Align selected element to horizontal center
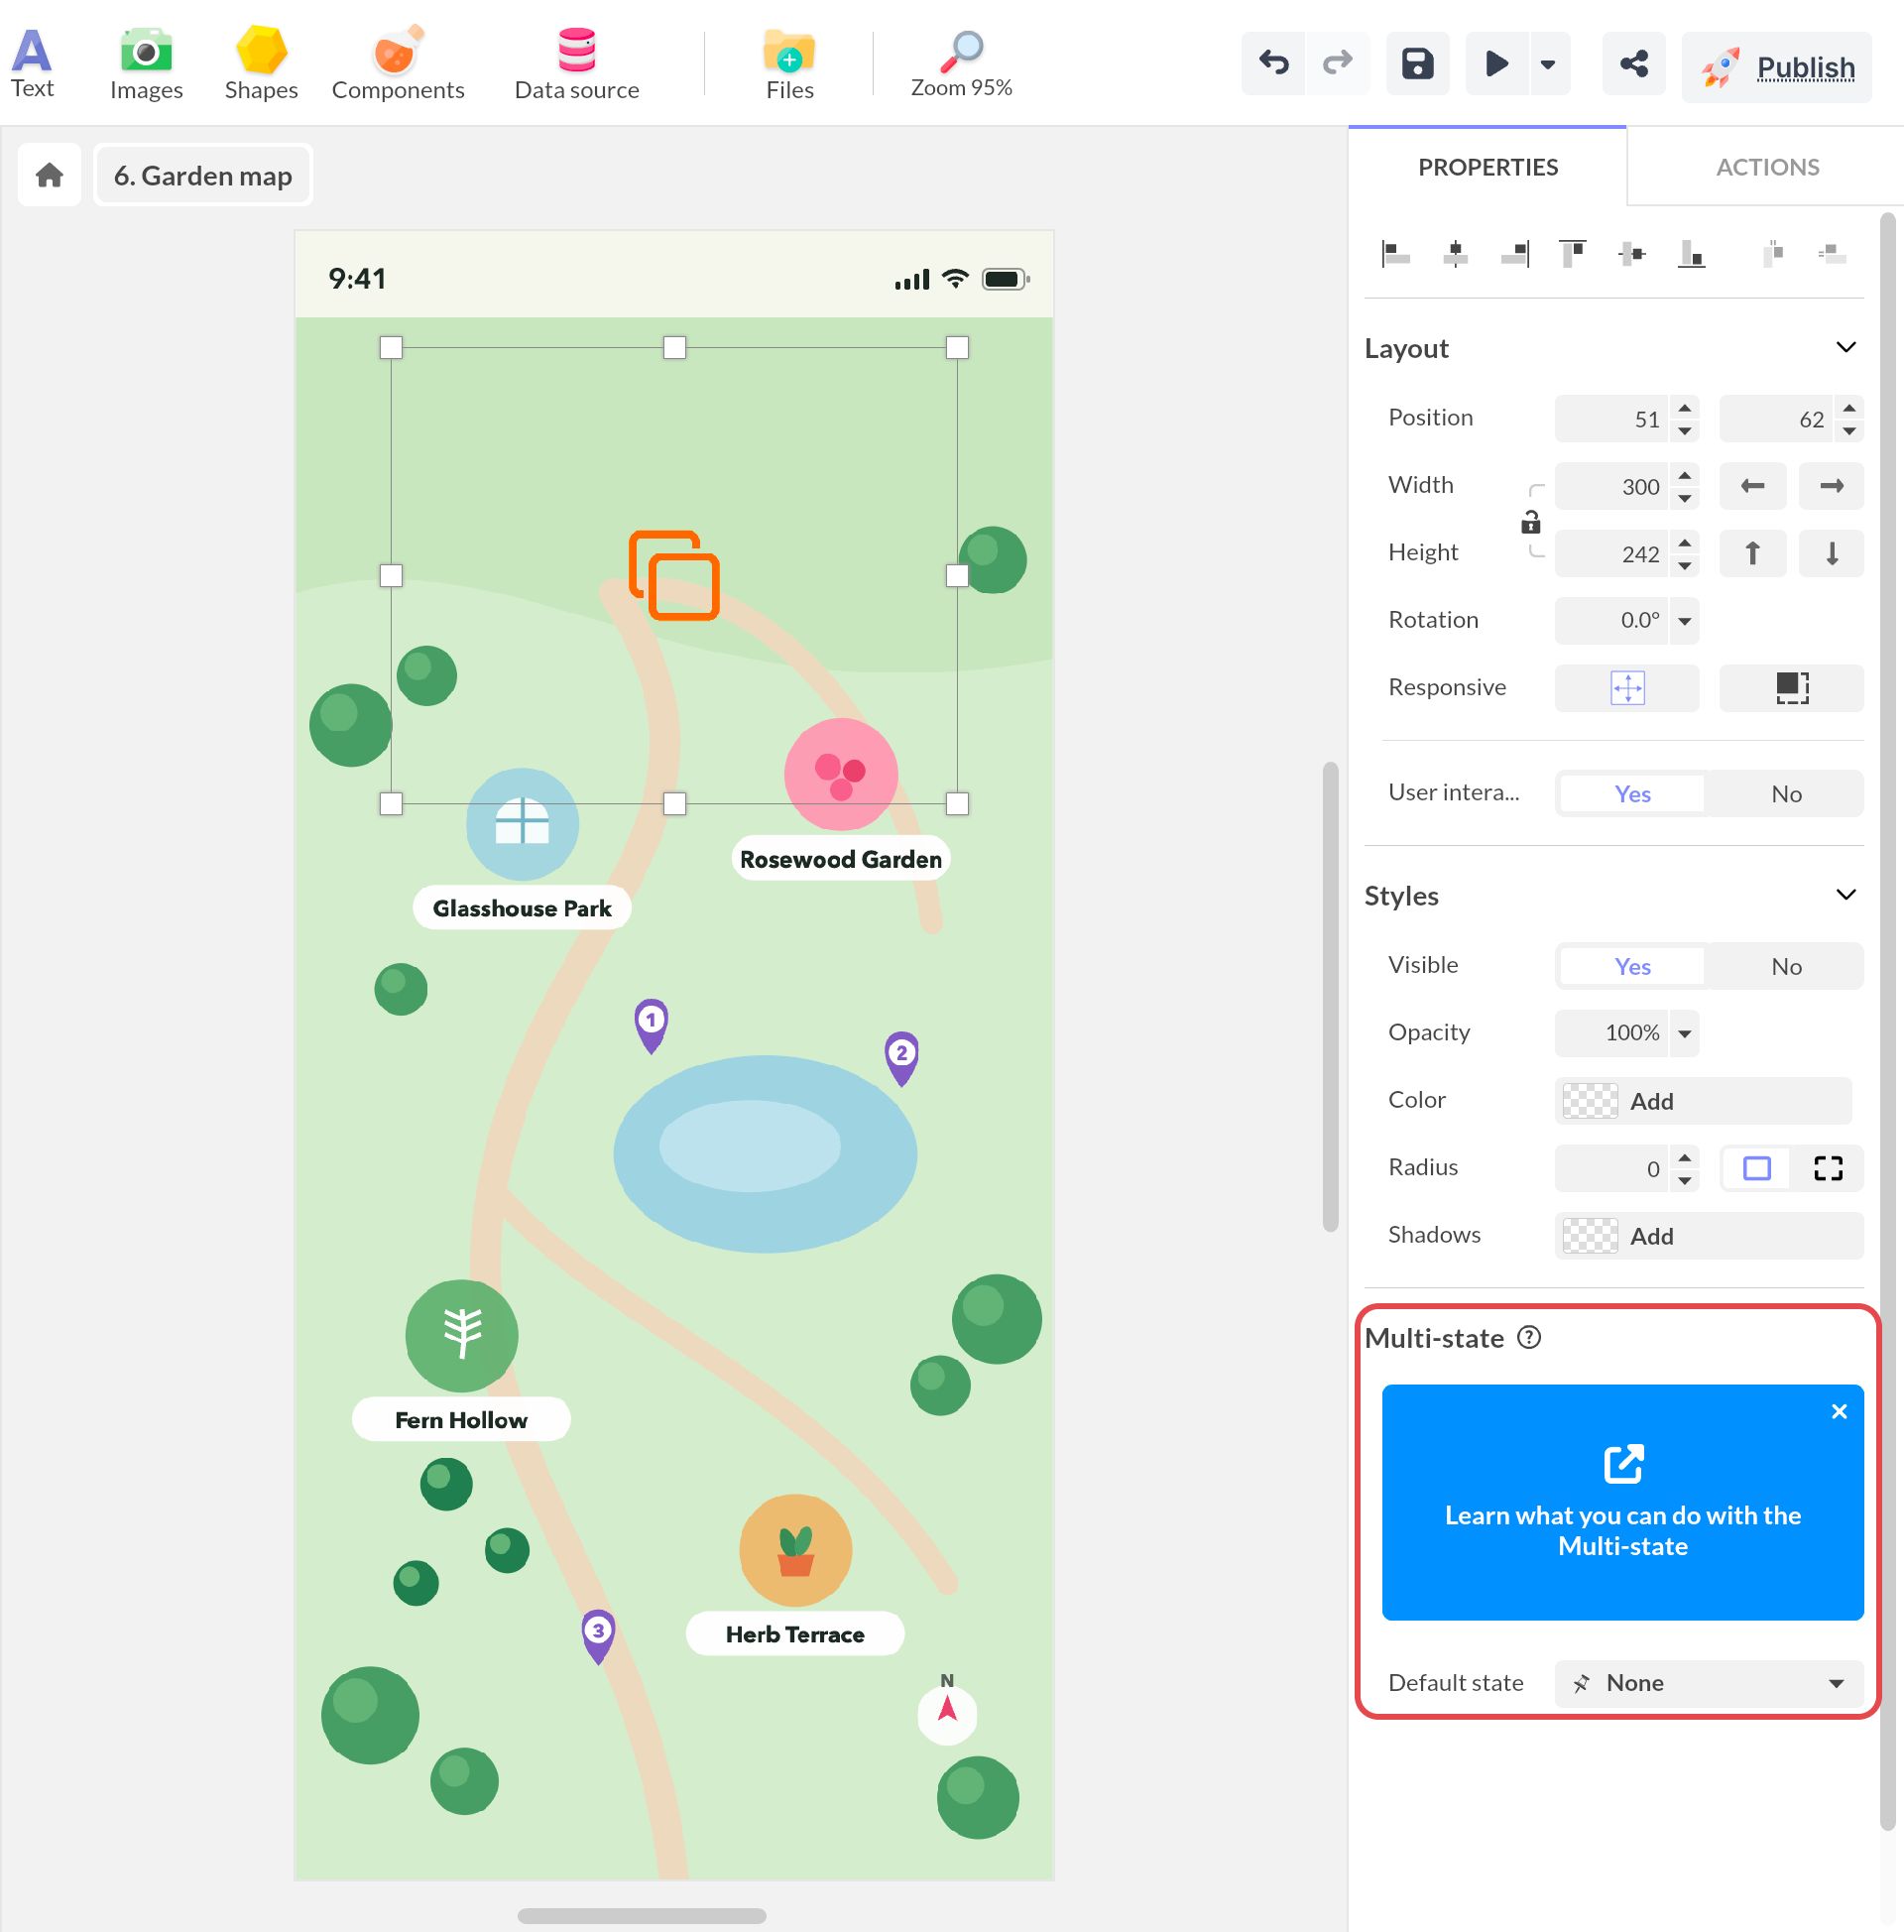Image resolution: width=1904 pixels, height=1932 pixels. pos(1455,254)
